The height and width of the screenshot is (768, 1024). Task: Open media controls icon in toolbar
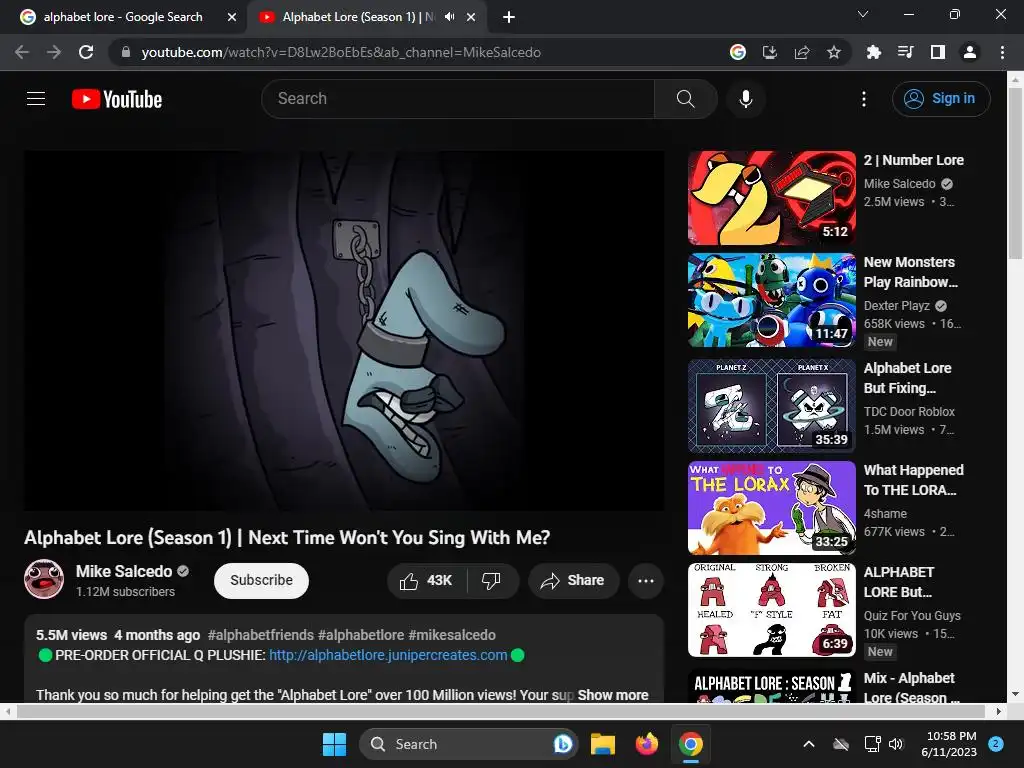click(905, 52)
